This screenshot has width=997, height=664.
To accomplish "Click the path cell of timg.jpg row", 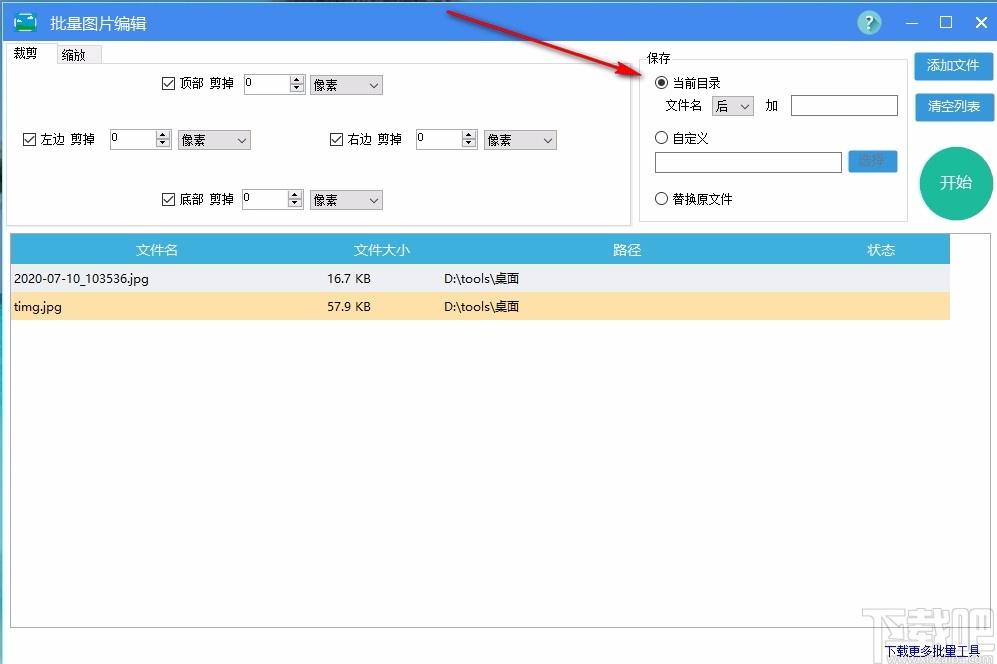I will click(x=481, y=307).
